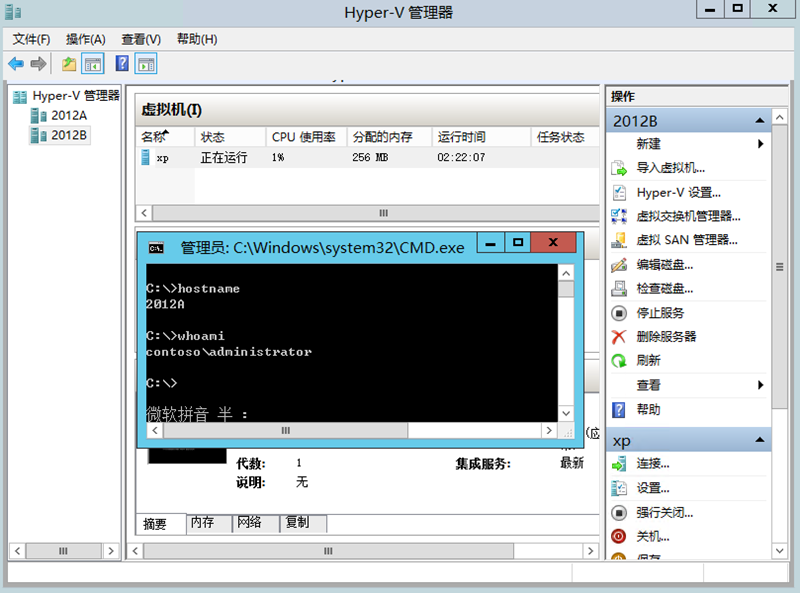Sort by the 状态 column header
Viewport: 800px width, 593px height.
click(x=230, y=137)
